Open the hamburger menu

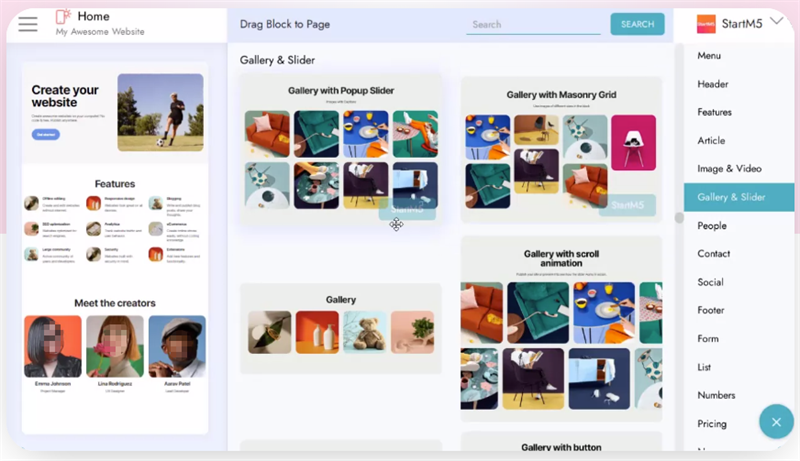click(28, 24)
